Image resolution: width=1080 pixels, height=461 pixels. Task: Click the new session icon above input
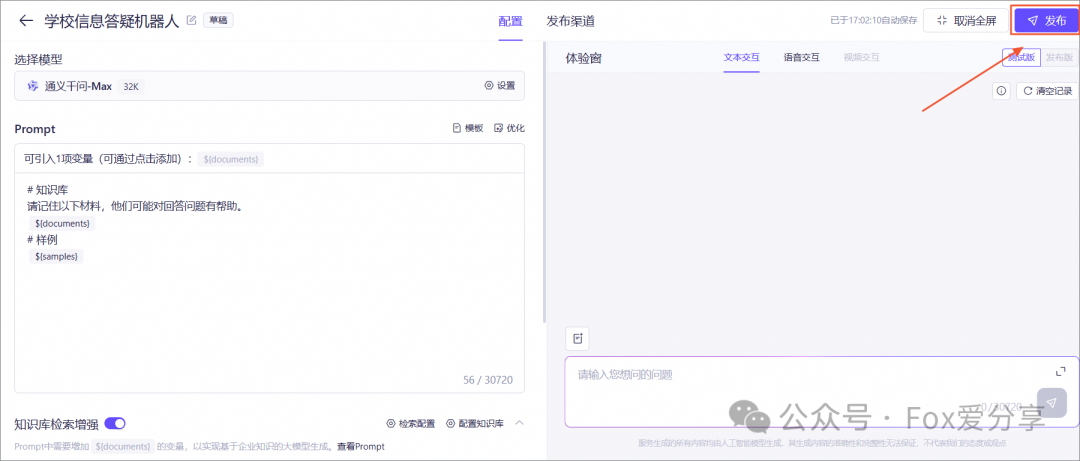[x=577, y=338]
